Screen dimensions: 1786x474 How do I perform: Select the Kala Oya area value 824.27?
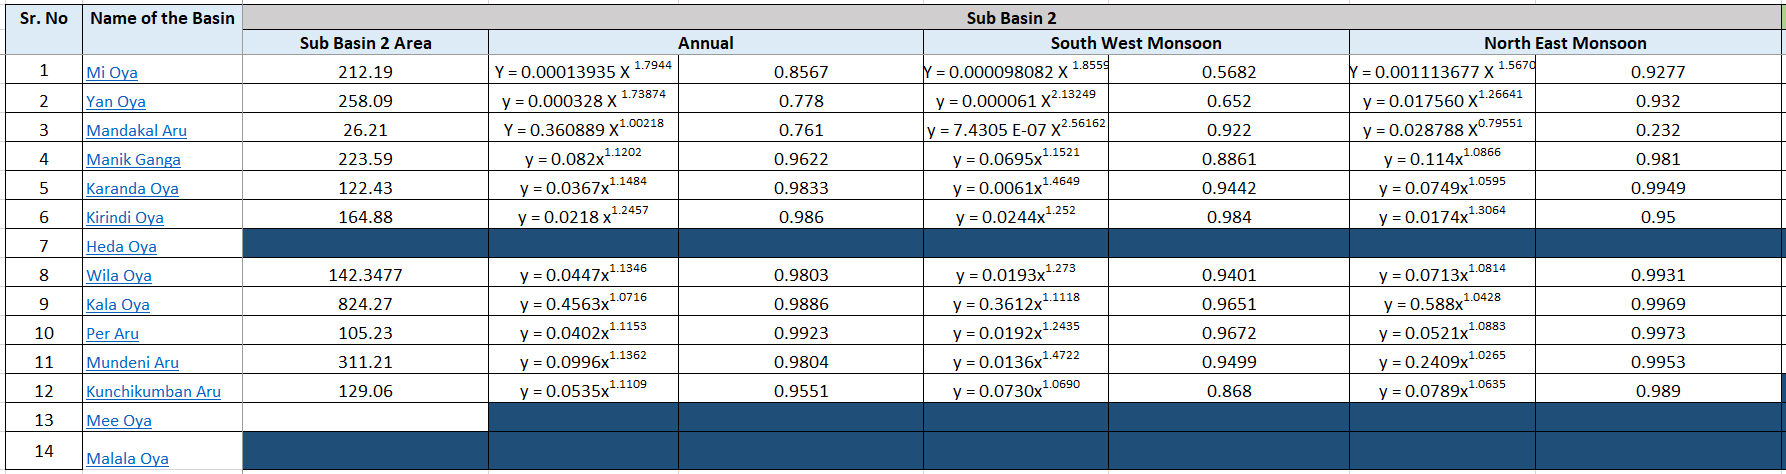pos(365,304)
